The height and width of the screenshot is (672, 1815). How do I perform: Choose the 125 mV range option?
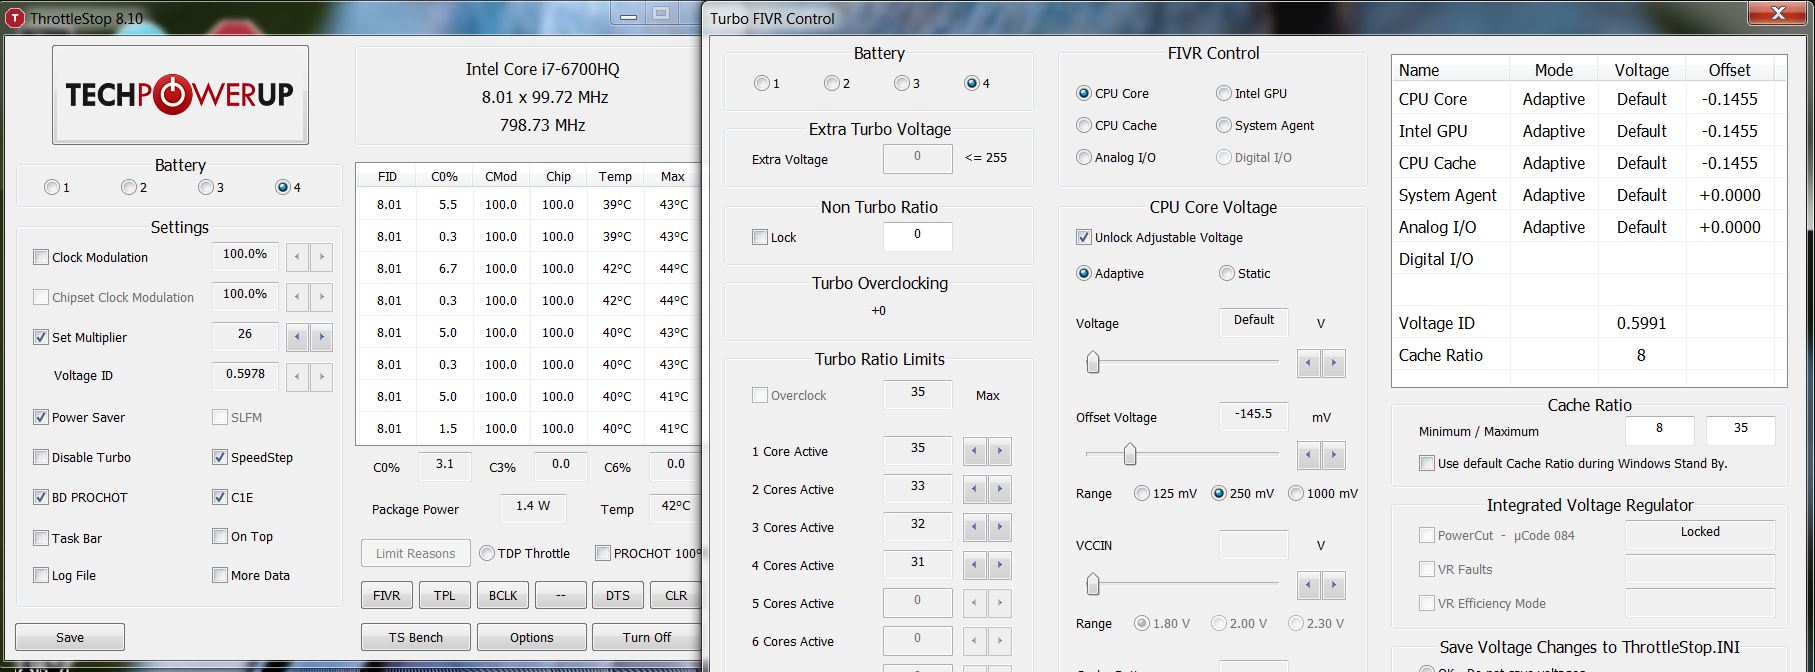tap(1142, 493)
